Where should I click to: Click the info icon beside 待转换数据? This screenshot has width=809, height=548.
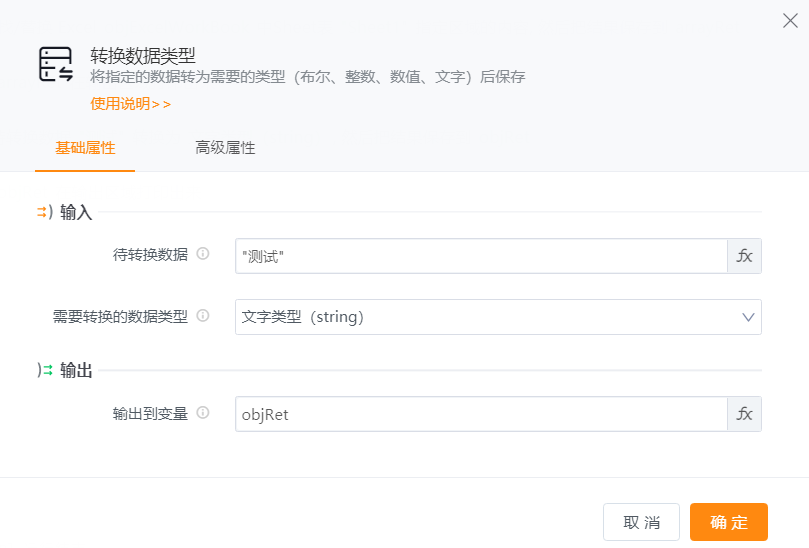(x=203, y=254)
